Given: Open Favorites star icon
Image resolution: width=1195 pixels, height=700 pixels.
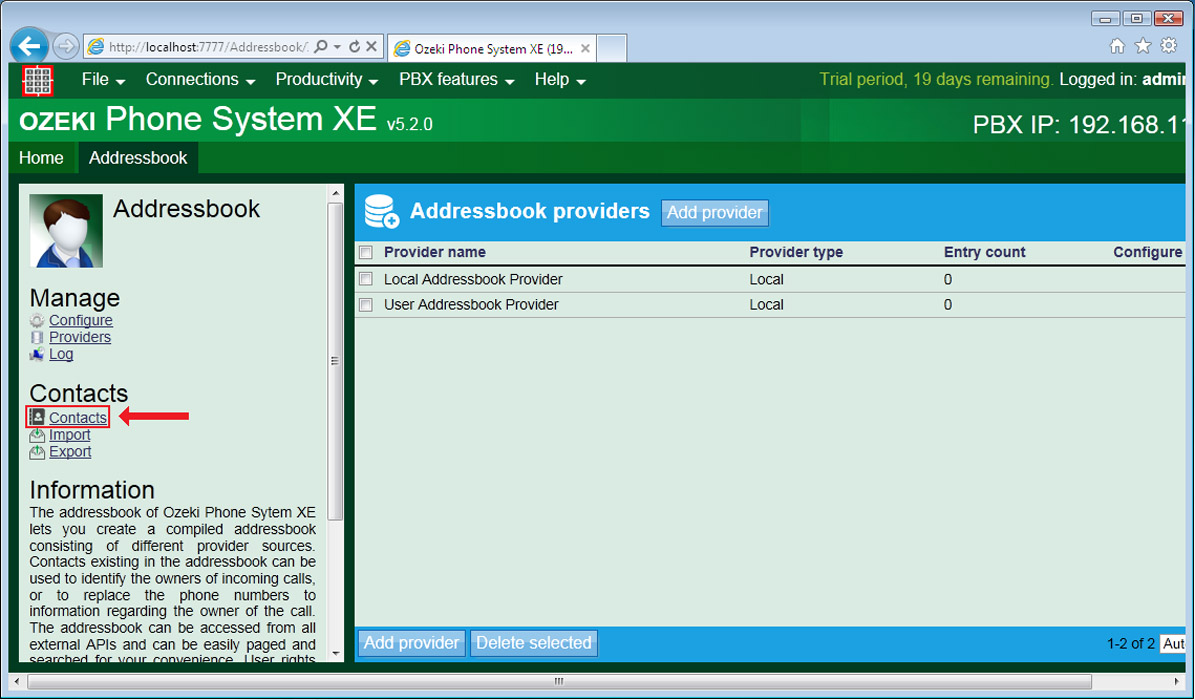Looking at the screenshot, I should tap(1143, 46).
